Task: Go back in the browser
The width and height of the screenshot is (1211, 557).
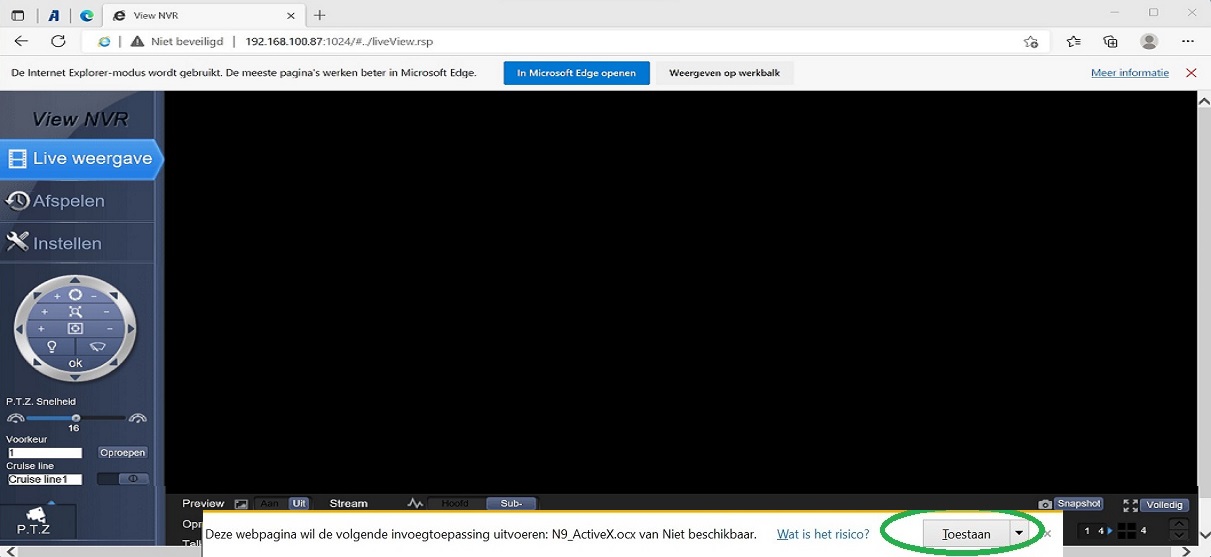Action: [21, 41]
